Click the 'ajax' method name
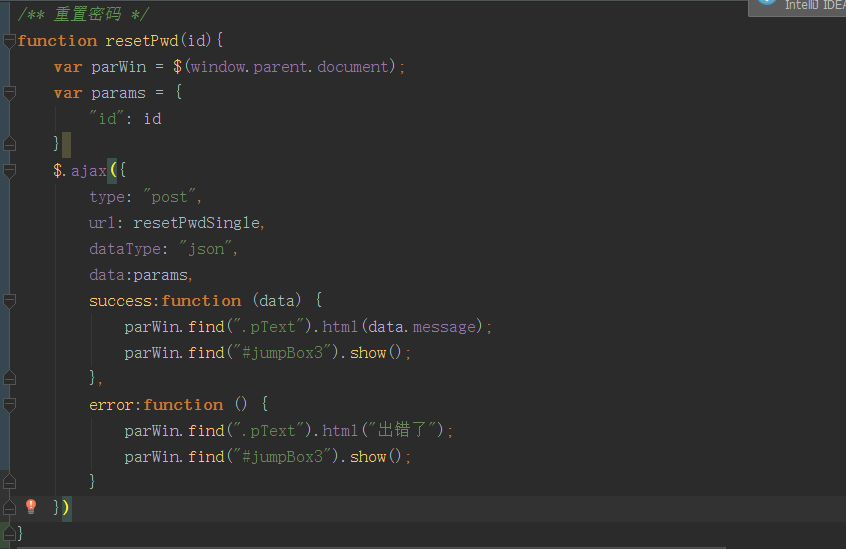This screenshot has height=549, width=846. (88, 170)
